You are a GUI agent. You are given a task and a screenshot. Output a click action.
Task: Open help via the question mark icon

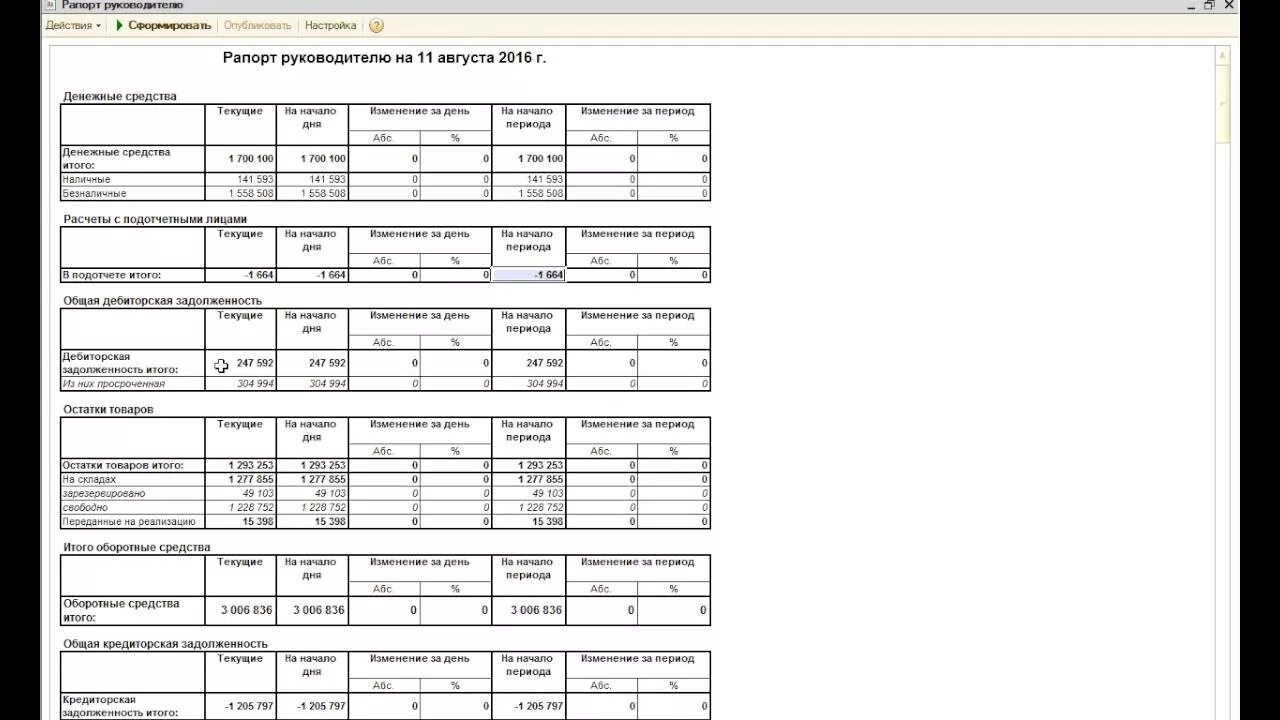376,26
